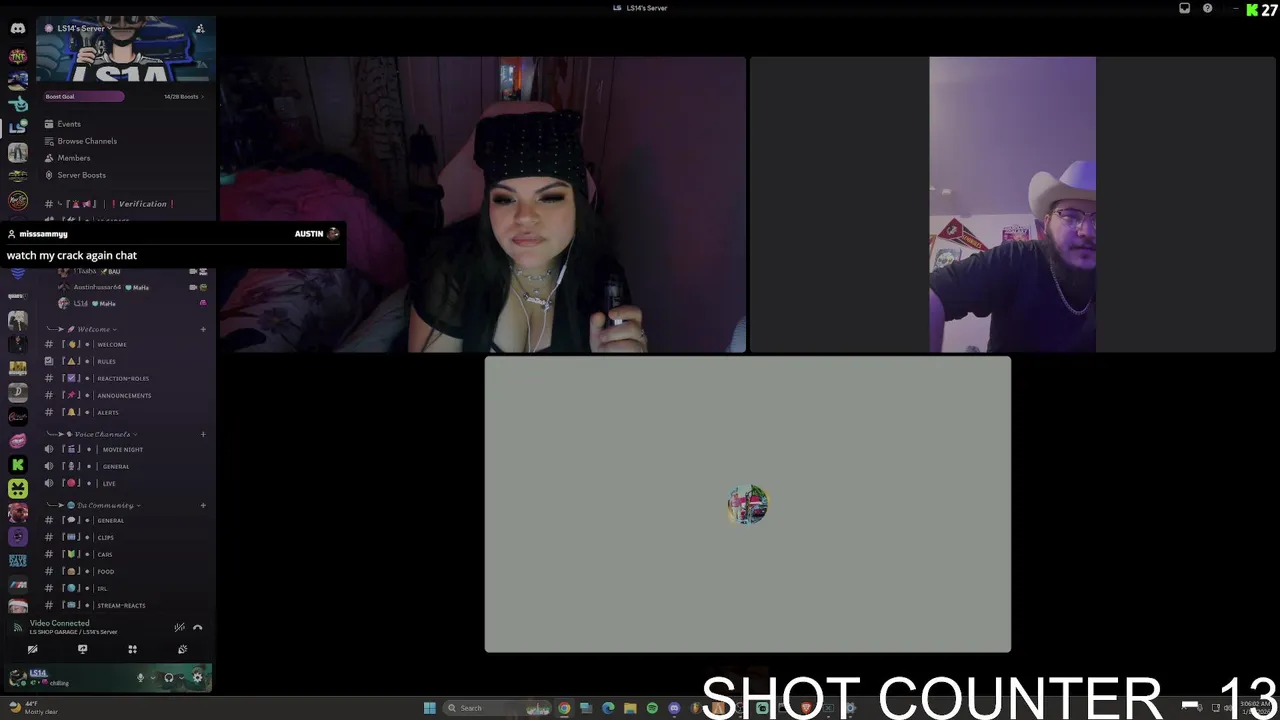
Task: Select Austinhussar64 in voice participants
Action: (132, 287)
